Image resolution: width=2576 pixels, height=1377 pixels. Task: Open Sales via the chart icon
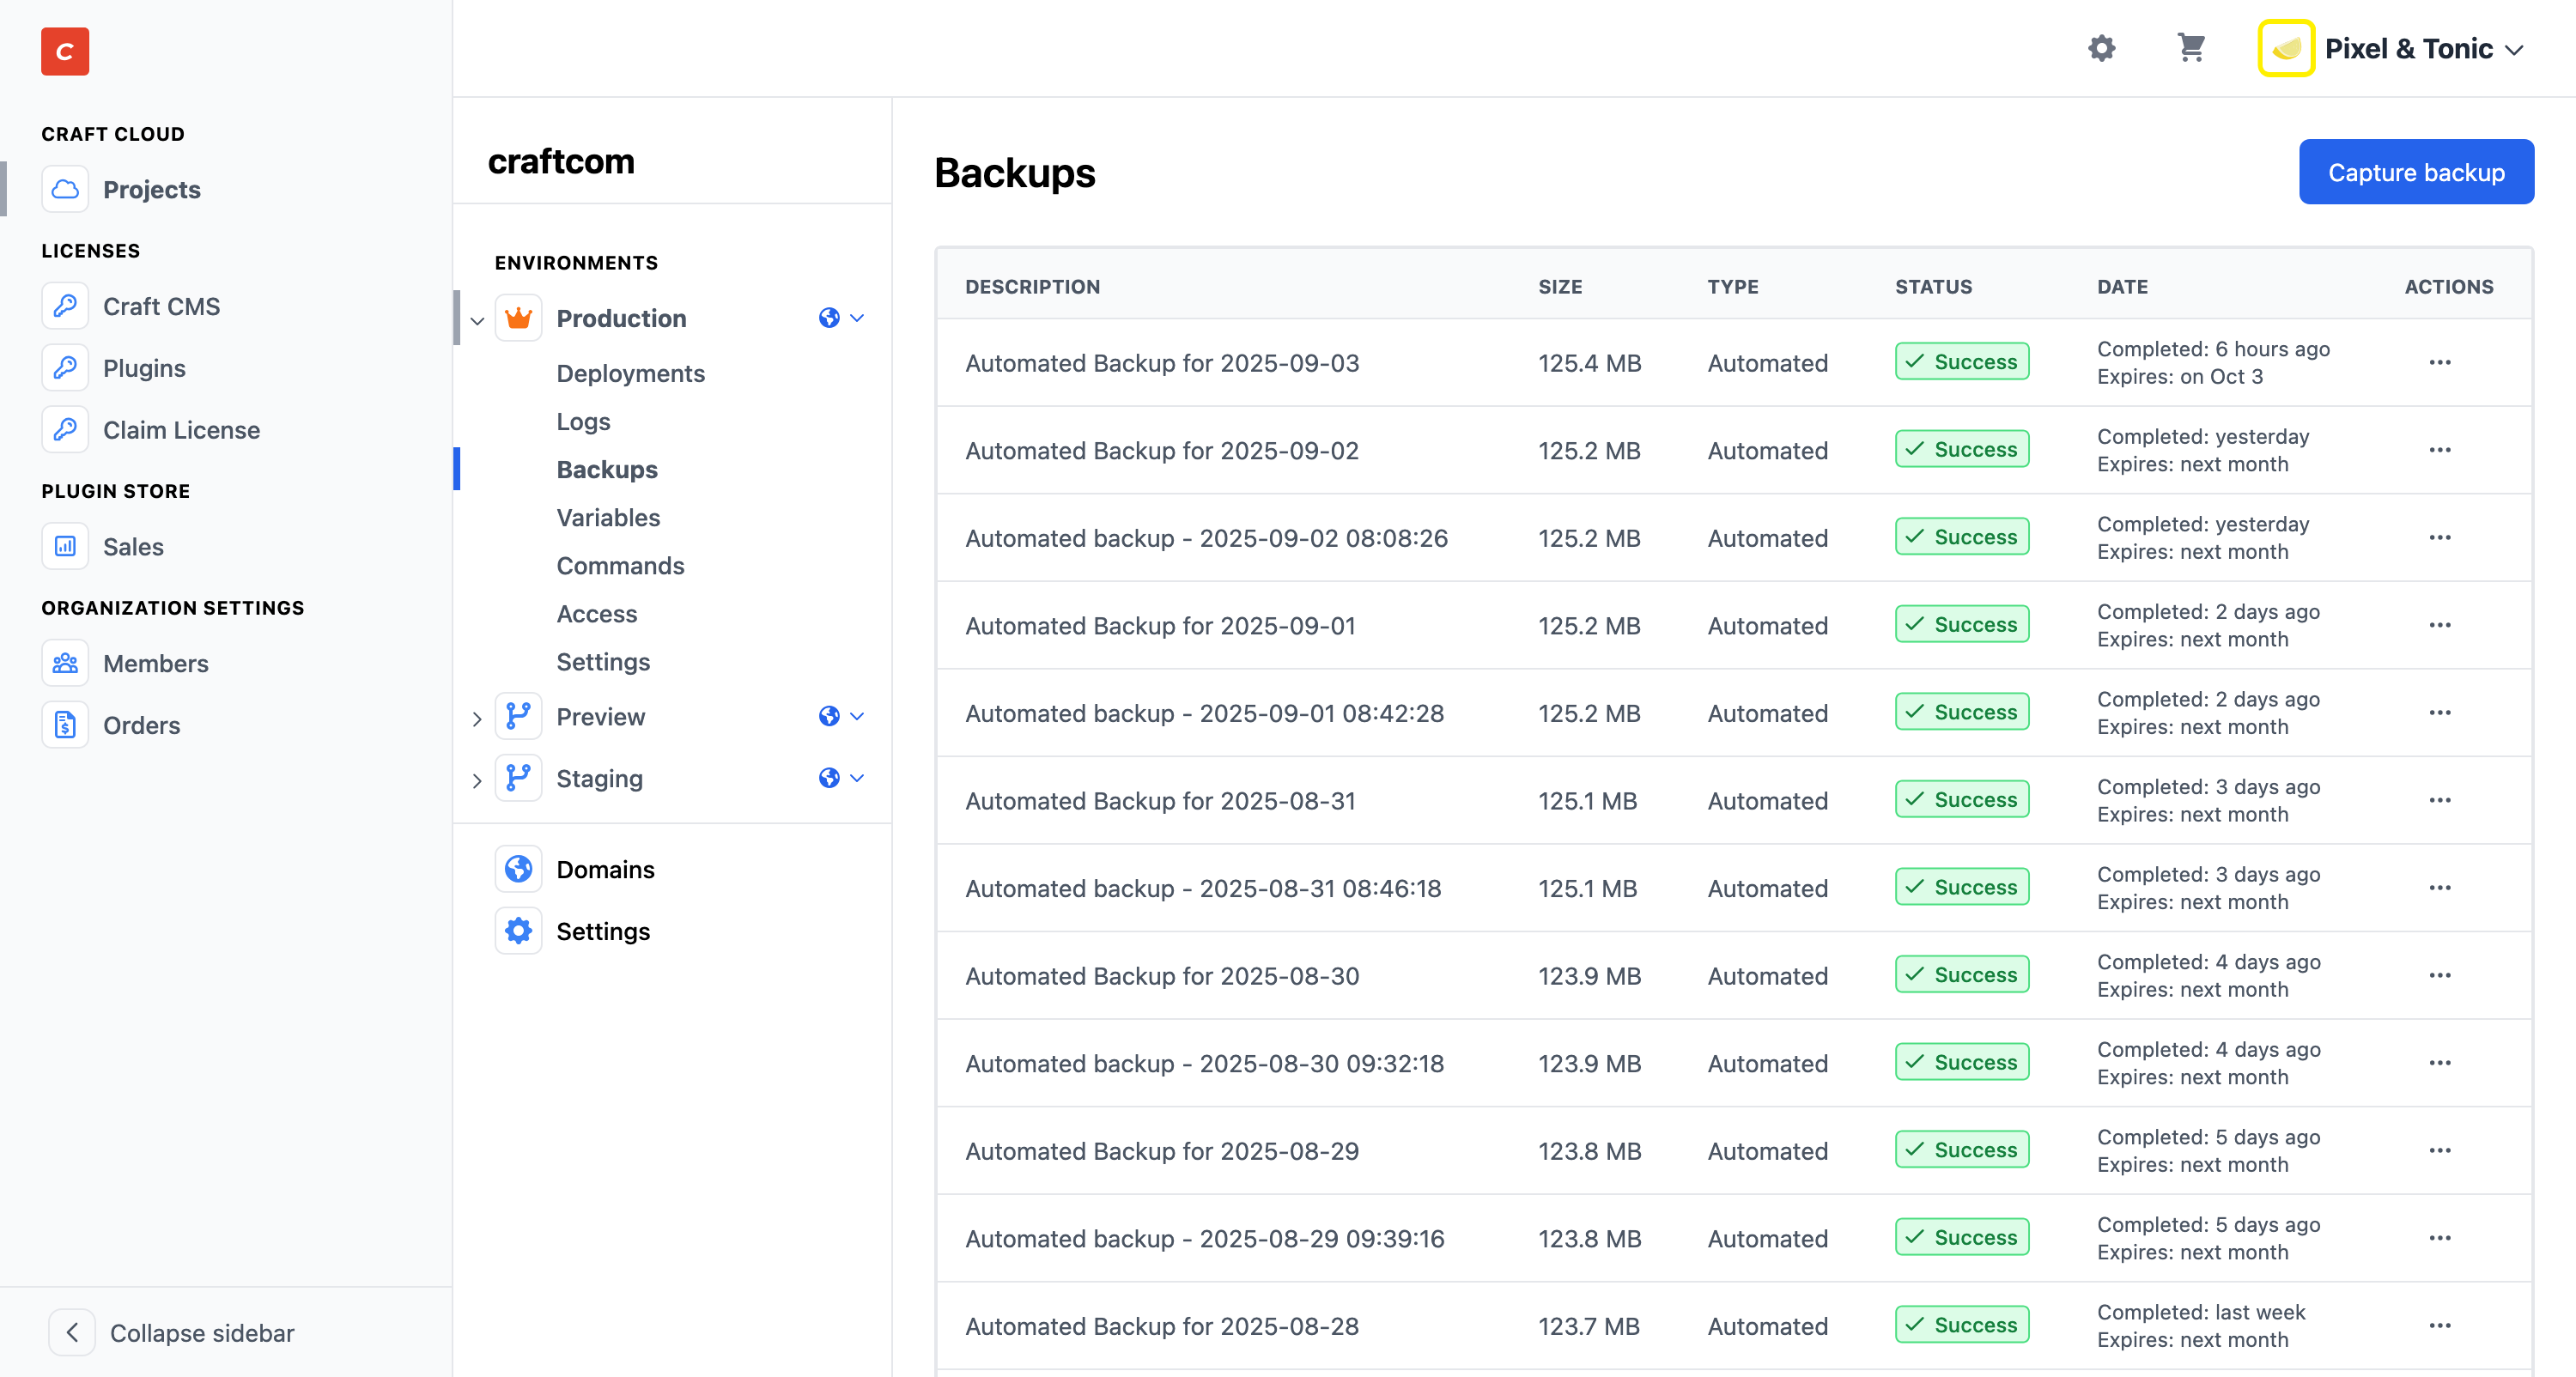pos(64,546)
